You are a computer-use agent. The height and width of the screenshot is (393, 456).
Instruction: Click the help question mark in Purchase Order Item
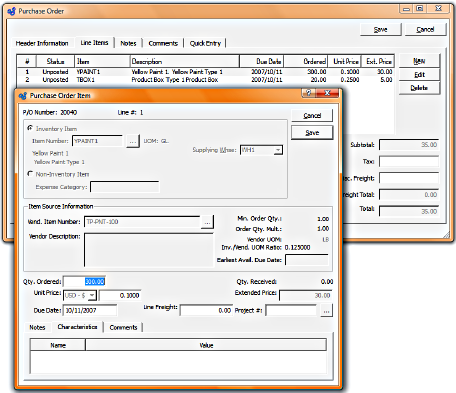pos(309,93)
